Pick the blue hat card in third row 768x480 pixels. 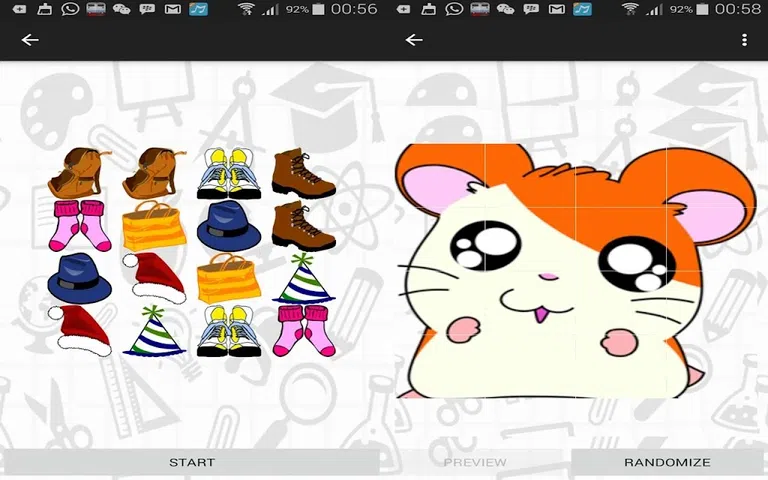tap(80, 278)
